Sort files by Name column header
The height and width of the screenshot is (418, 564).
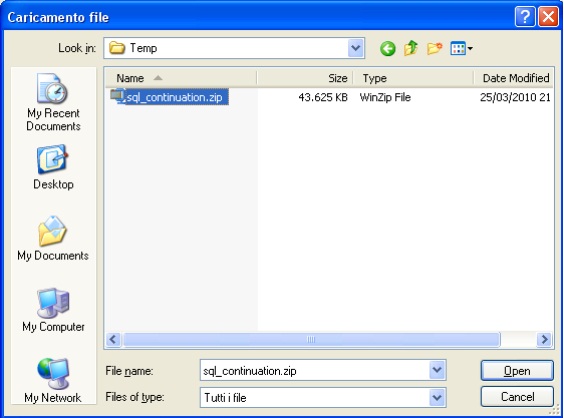(x=181, y=78)
